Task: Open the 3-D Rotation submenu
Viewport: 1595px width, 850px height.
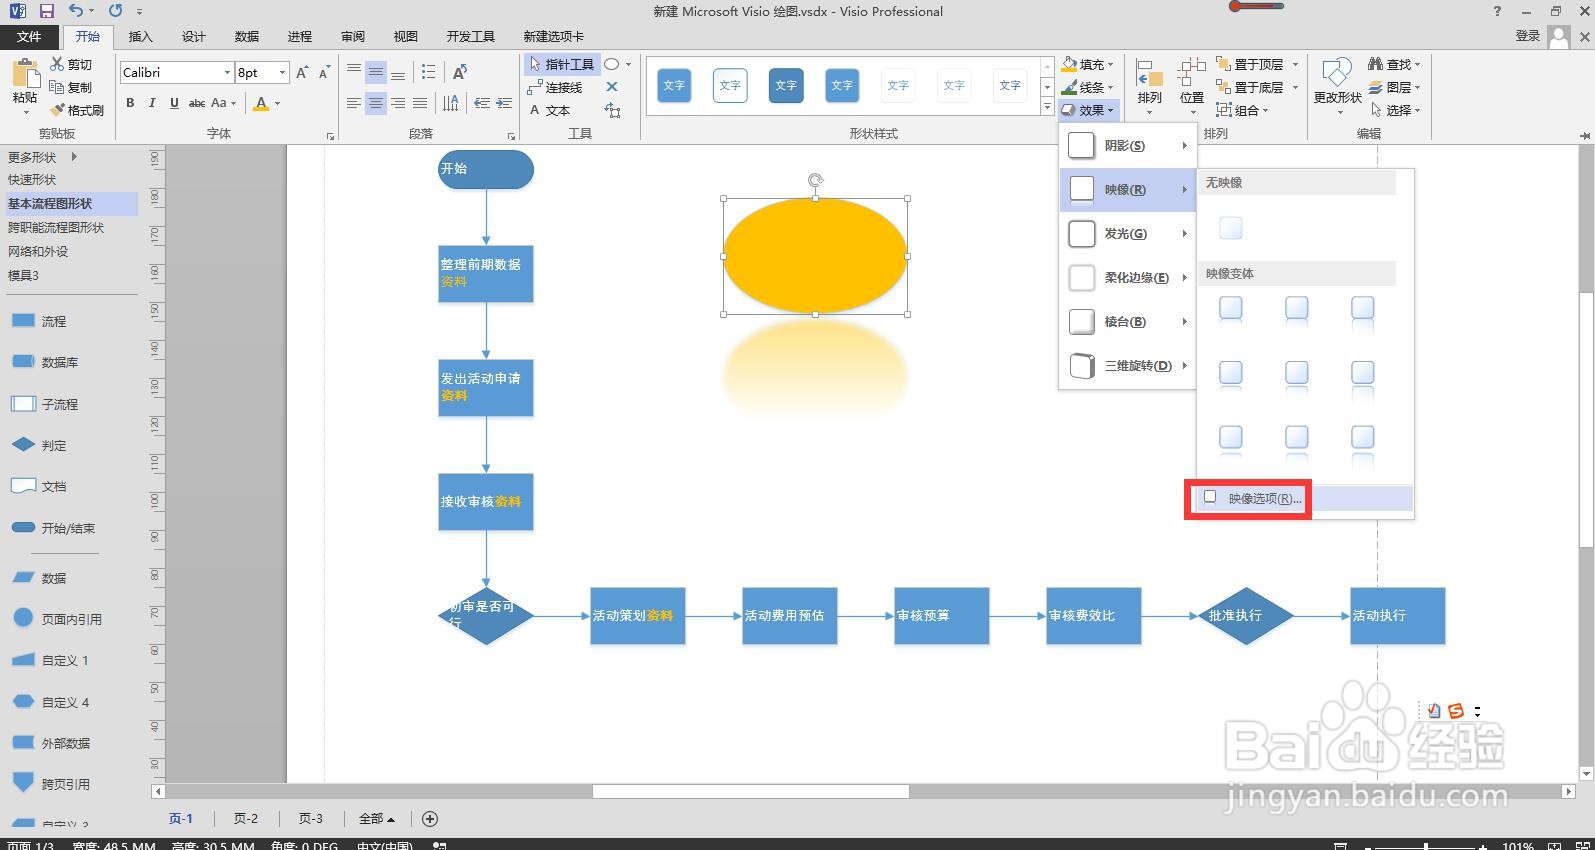Action: click(x=1128, y=366)
